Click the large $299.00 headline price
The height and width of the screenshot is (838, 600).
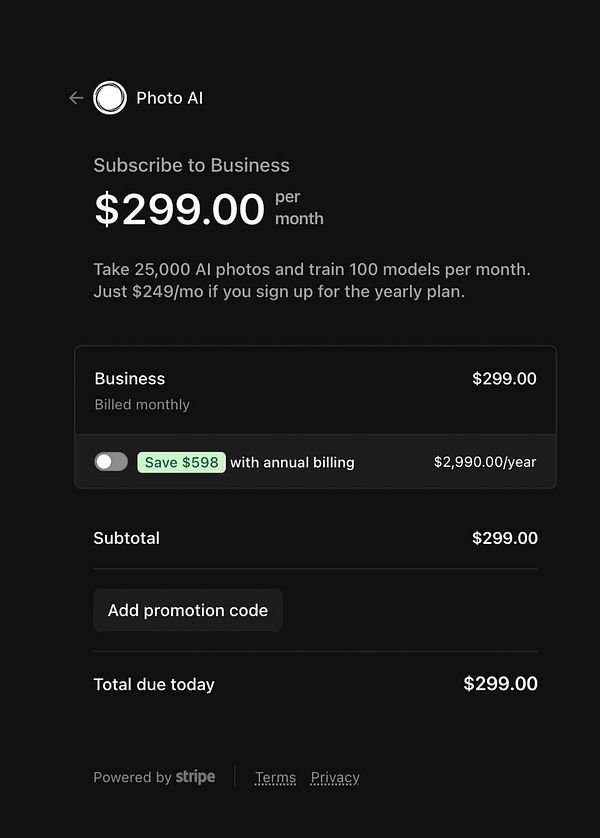180,209
